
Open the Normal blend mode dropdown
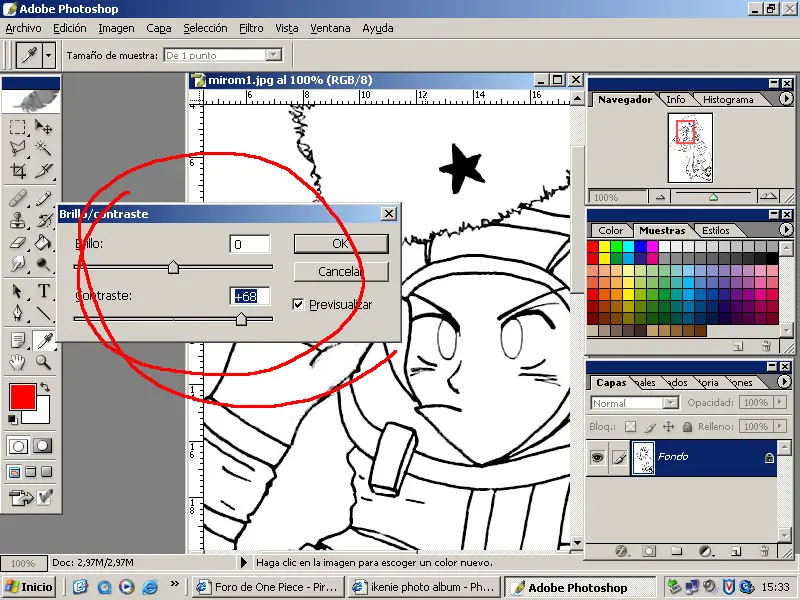pos(670,403)
